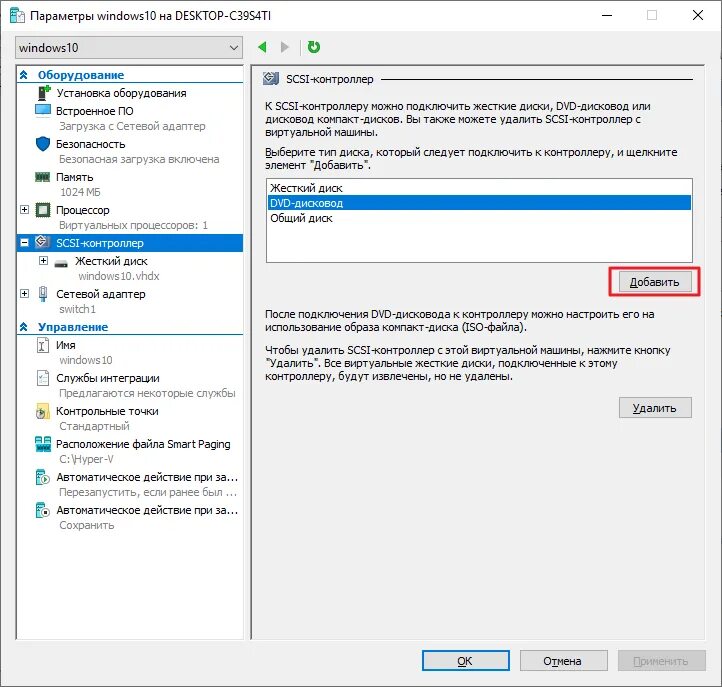This screenshot has width=722, height=687.
Task: Expand the Сетевой адаптер tree node
Action: pos(24,293)
